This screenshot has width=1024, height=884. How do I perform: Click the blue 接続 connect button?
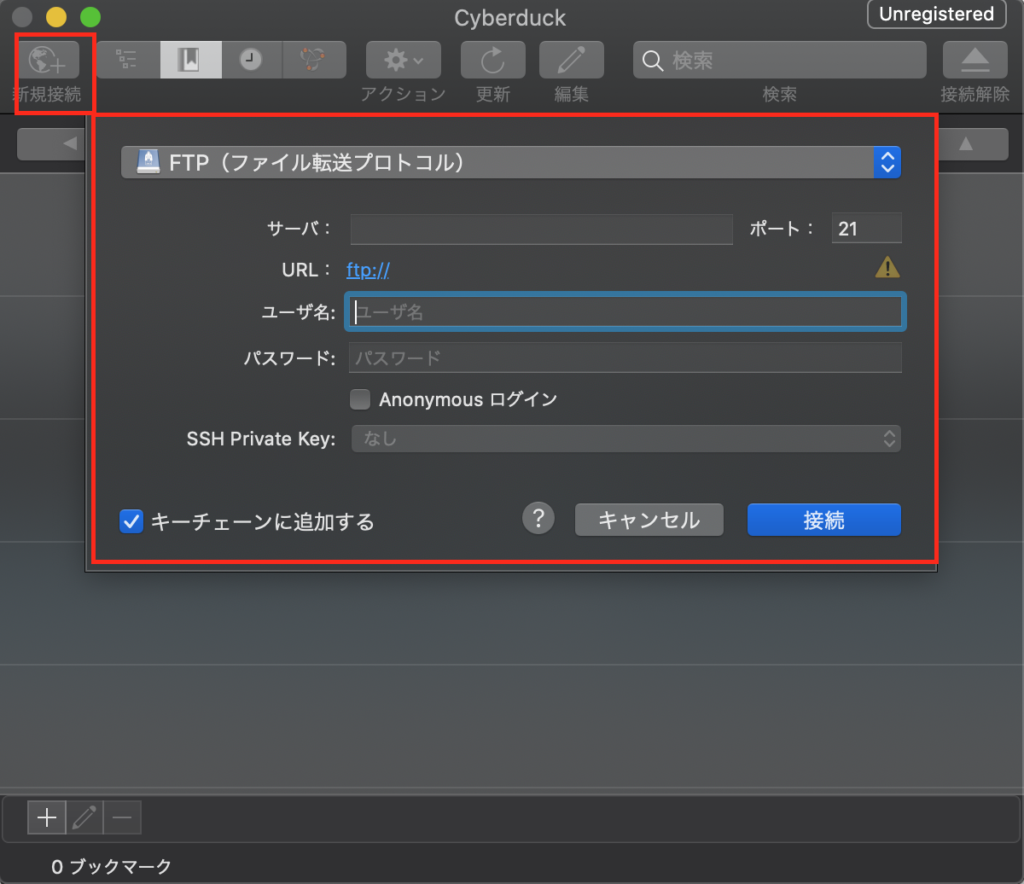pos(824,520)
